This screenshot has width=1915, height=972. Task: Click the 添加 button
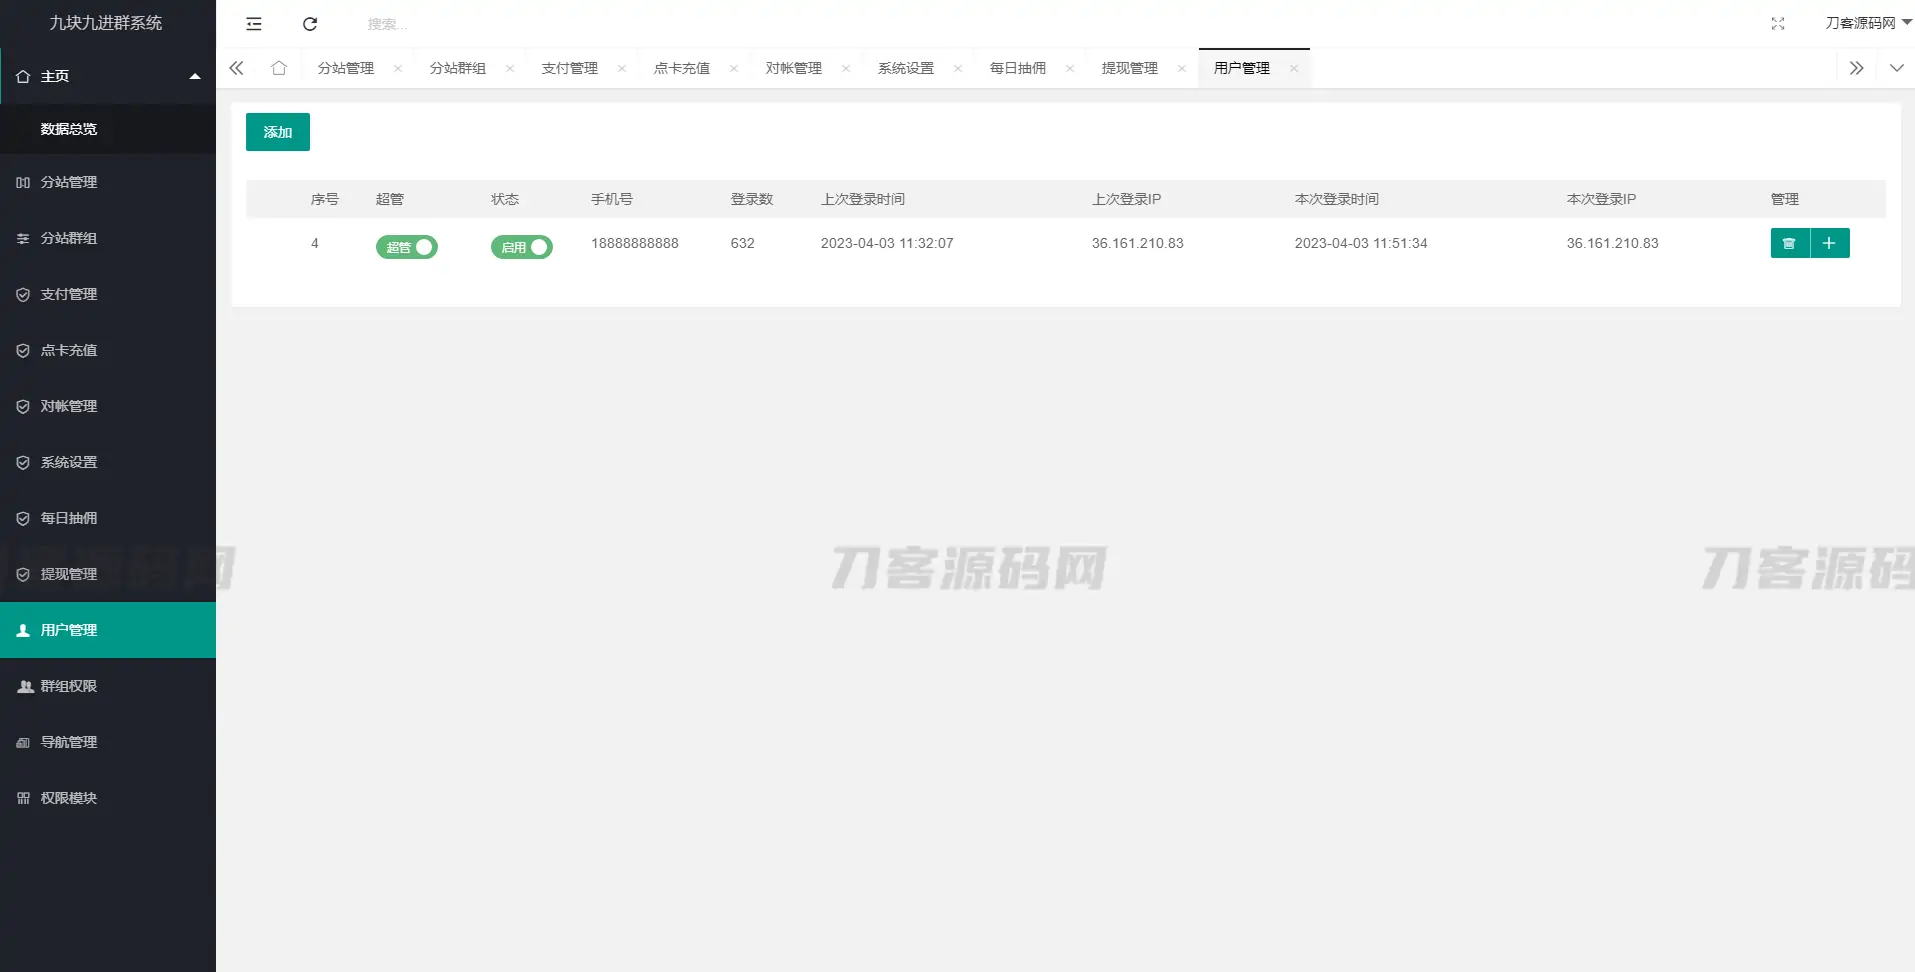tap(277, 131)
